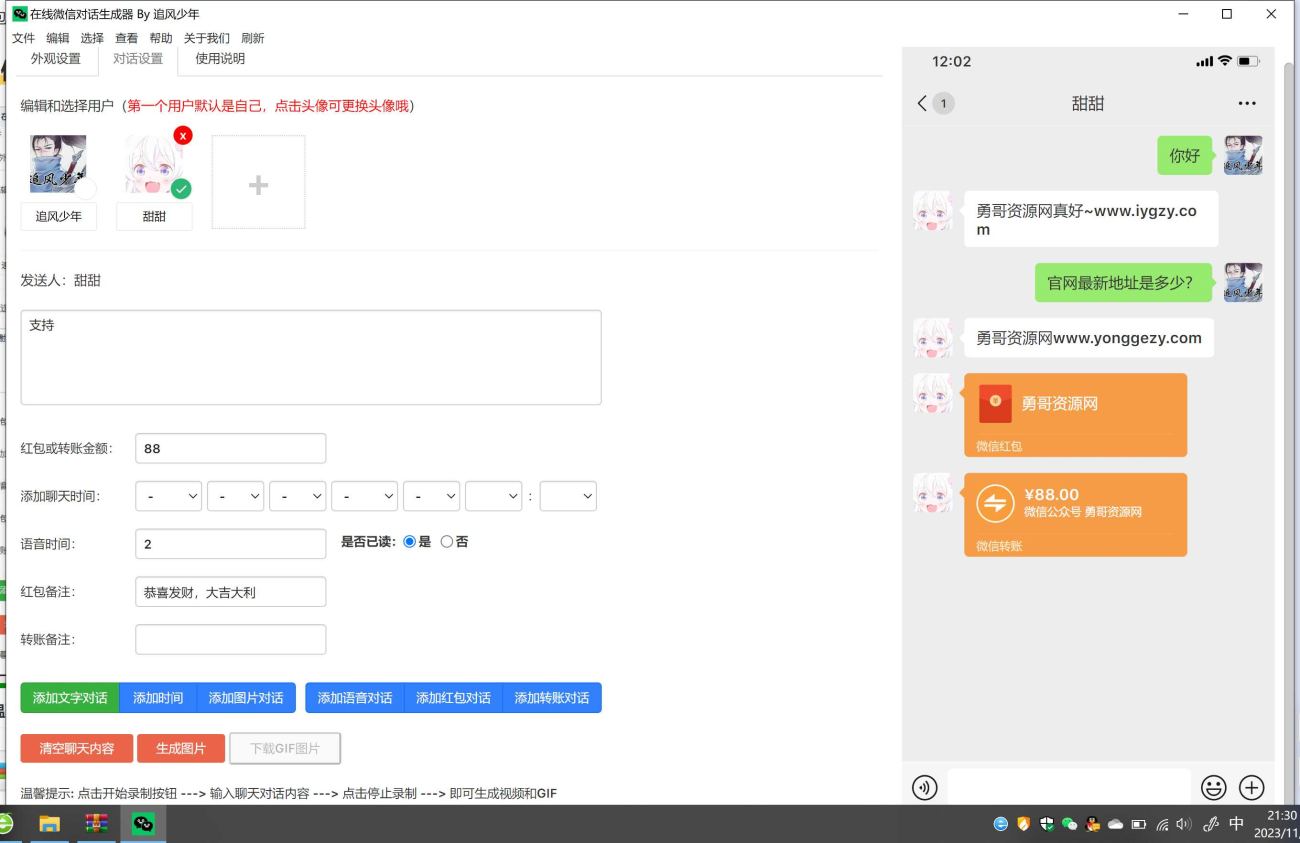This screenshot has width=1300, height=843.
Task: Open the 选择 menu
Action: click(92, 38)
